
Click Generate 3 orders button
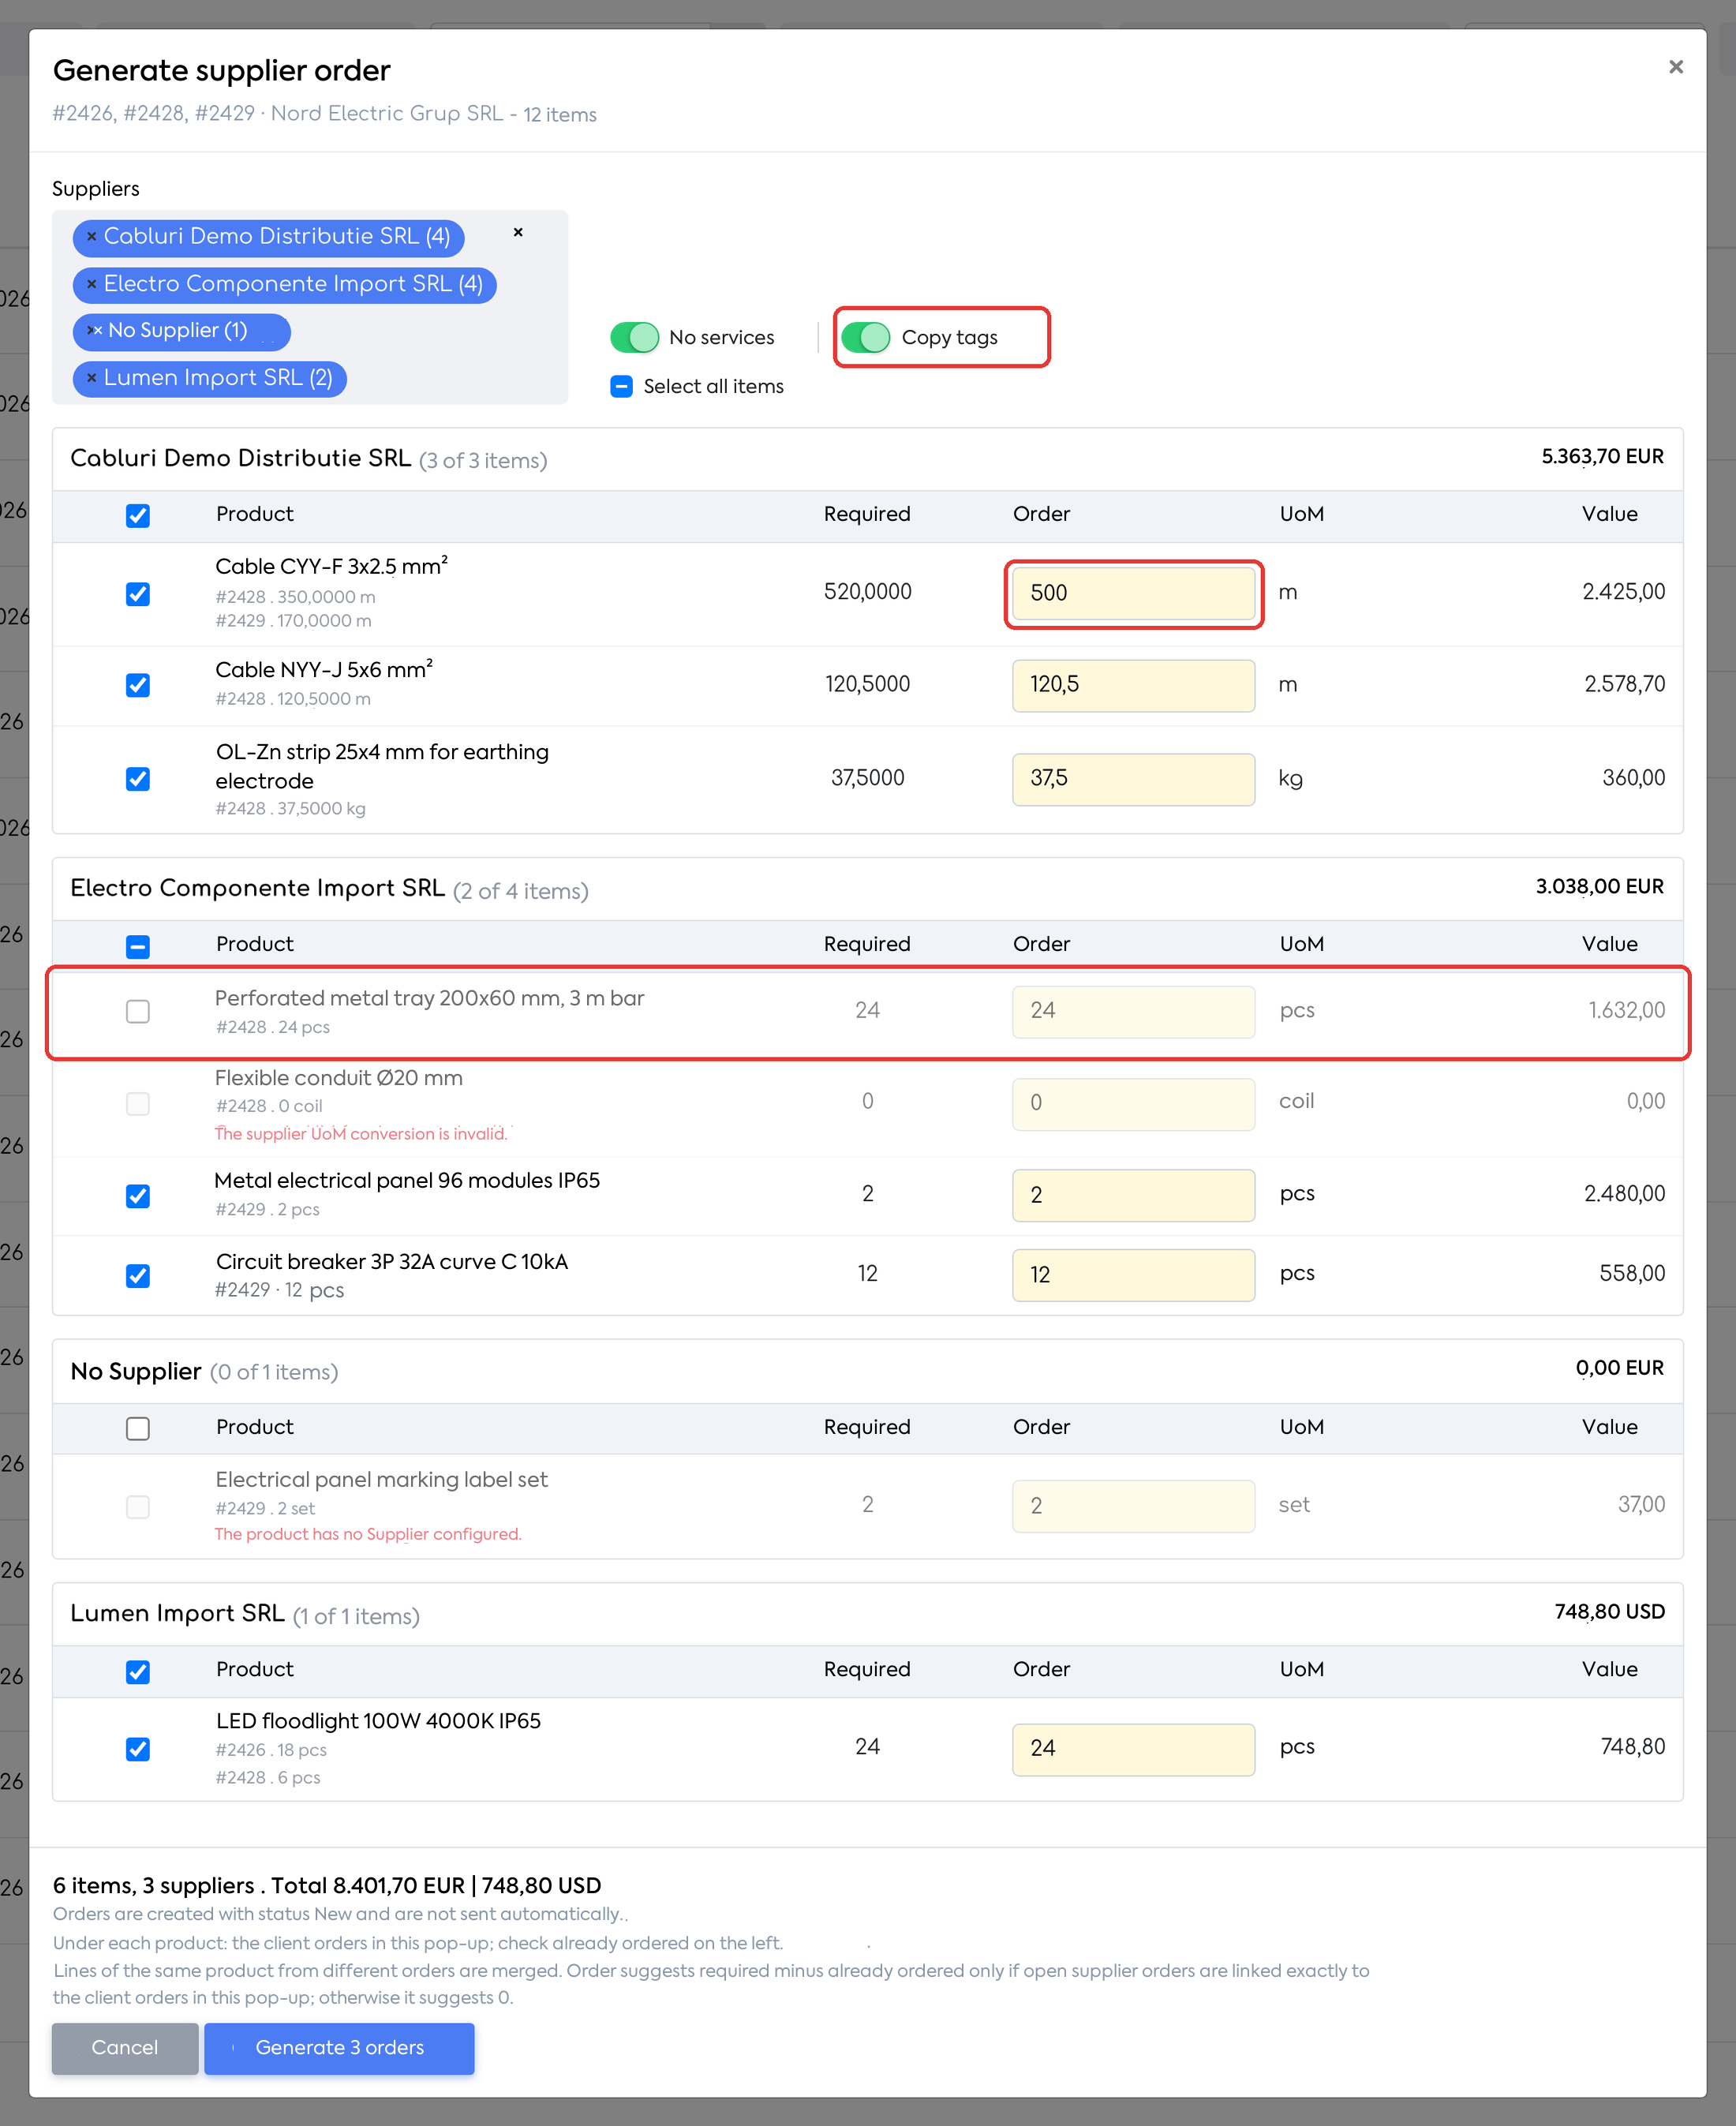339,2048
